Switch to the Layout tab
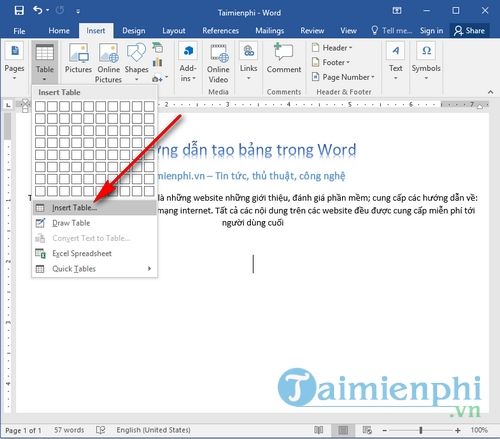Image resolution: width=500 pixels, height=439 pixels. (x=174, y=31)
